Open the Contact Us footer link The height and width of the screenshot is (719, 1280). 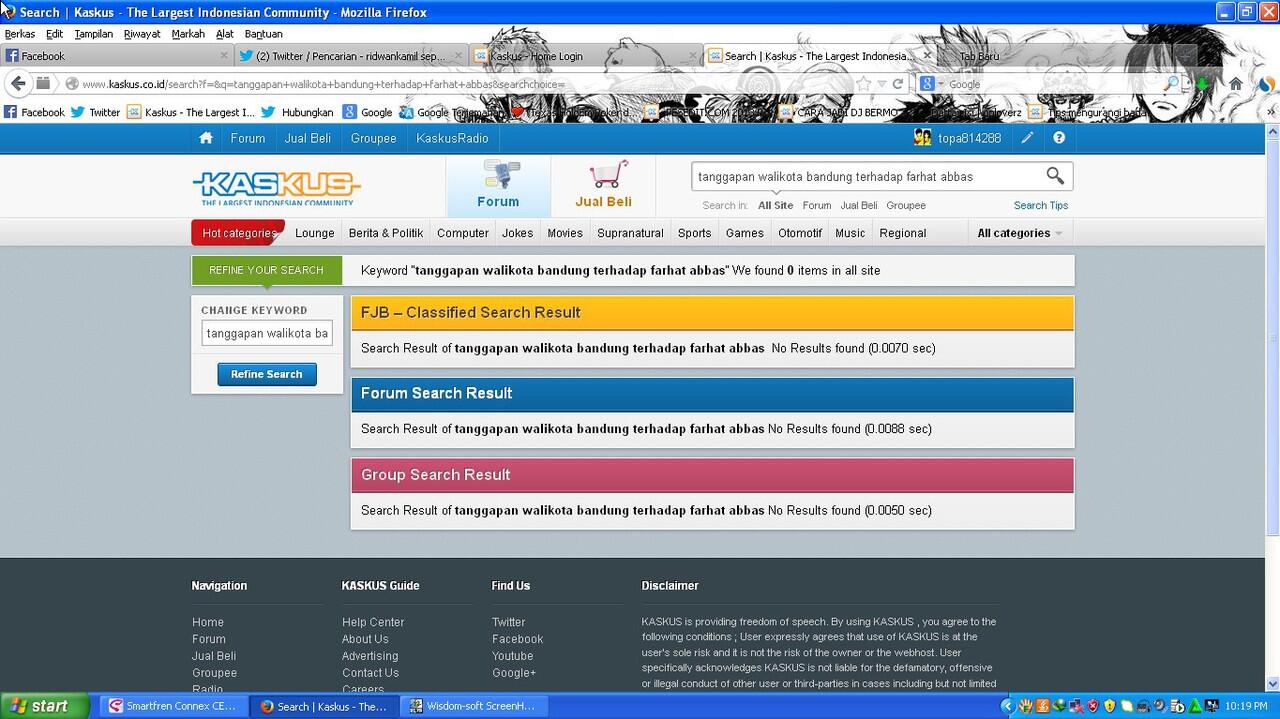coord(370,673)
